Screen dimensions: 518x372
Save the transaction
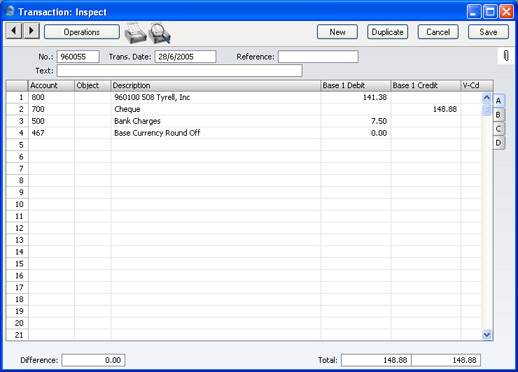point(488,32)
